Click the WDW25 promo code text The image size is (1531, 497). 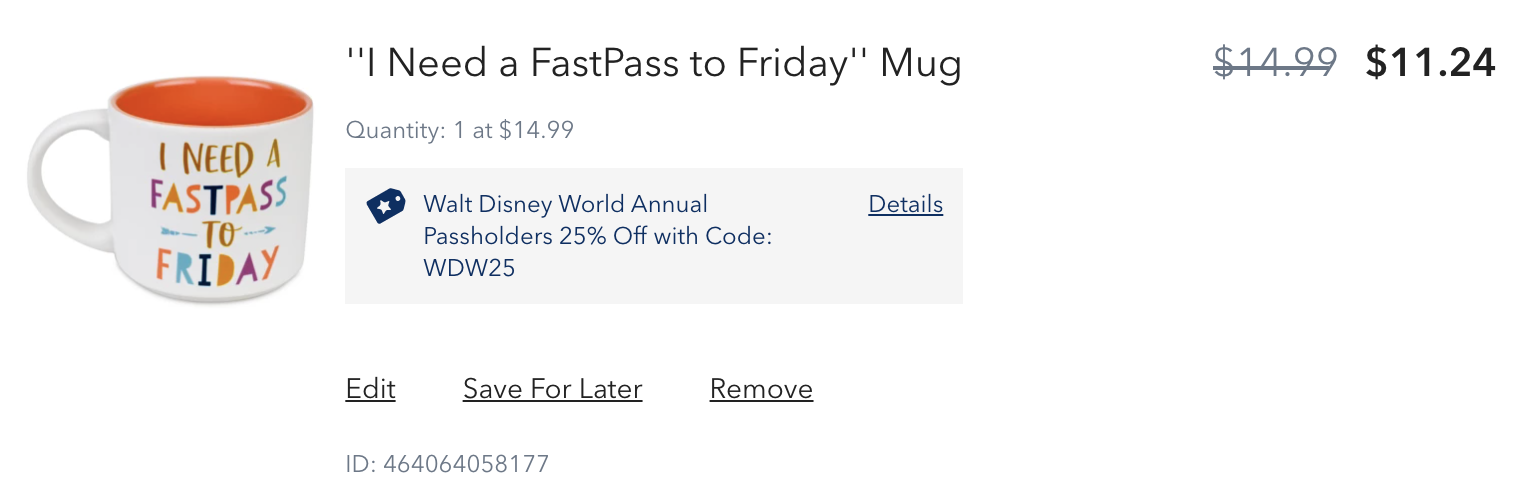tap(469, 268)
